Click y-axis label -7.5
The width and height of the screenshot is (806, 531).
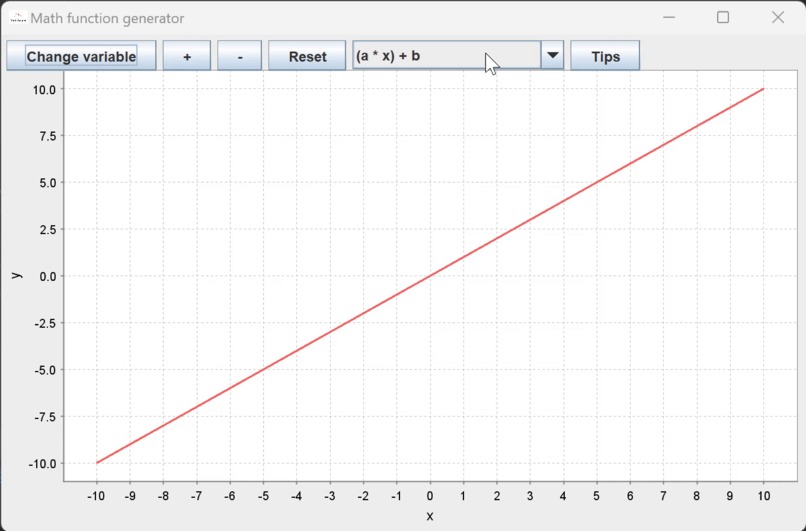click(46, 417)
